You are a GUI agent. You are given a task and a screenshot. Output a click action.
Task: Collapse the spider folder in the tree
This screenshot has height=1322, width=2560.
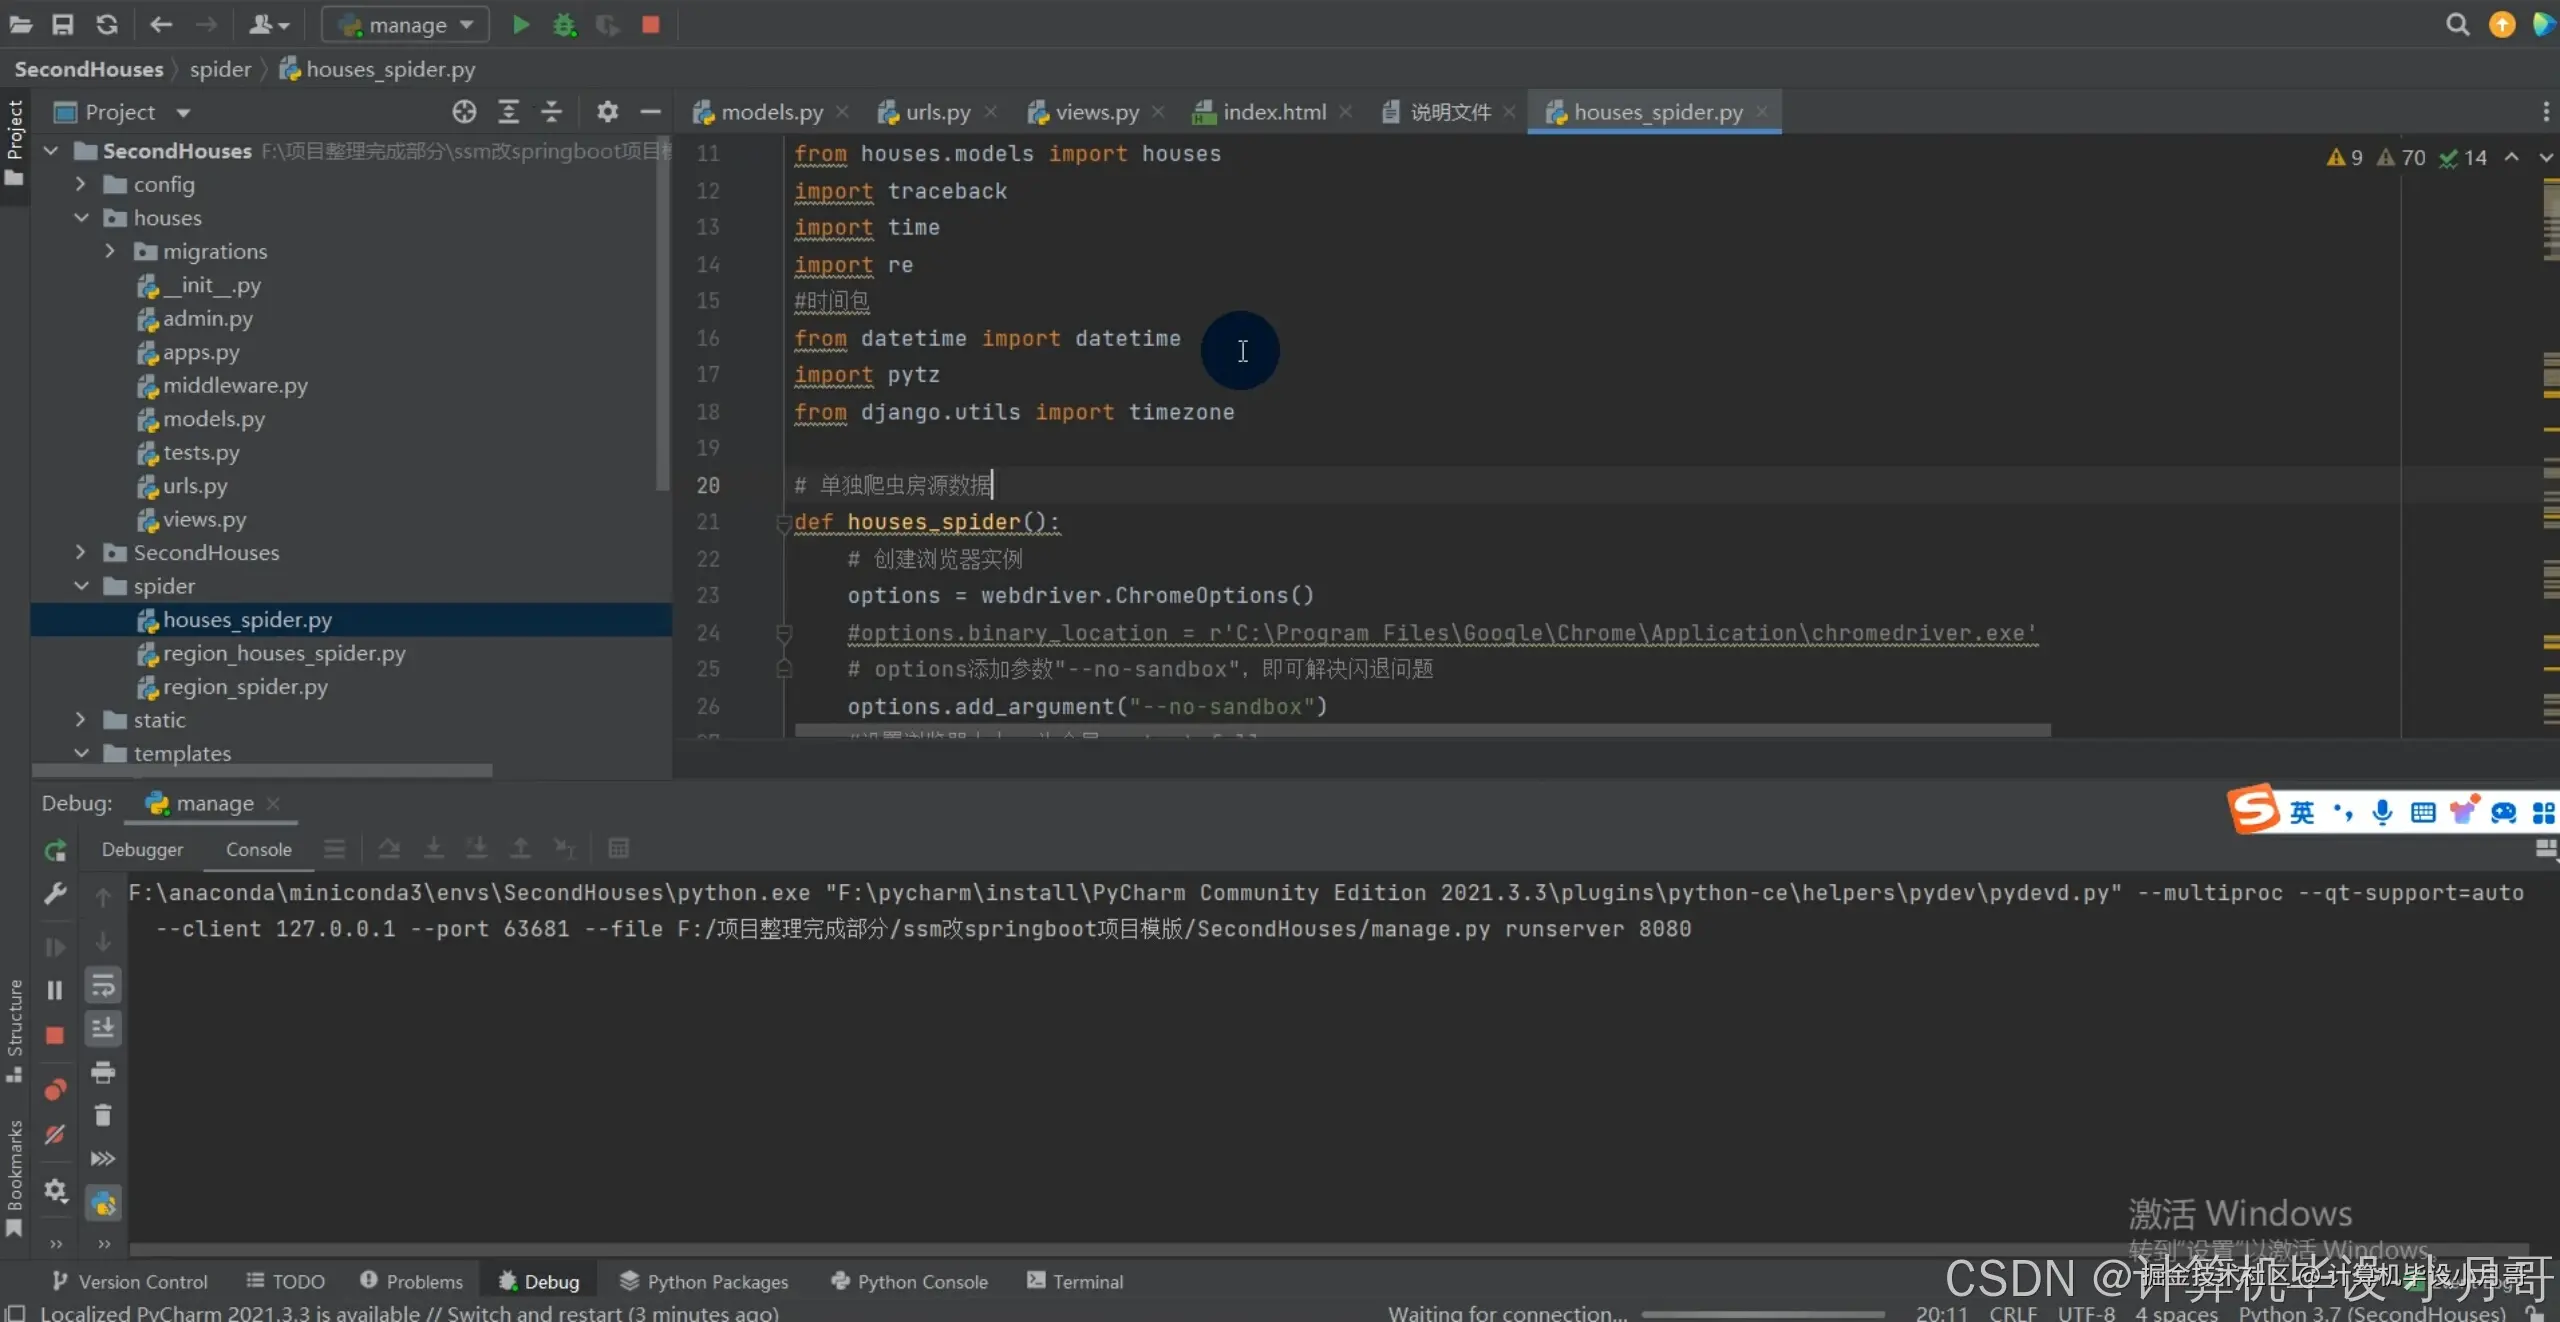(x=81, y=586)
